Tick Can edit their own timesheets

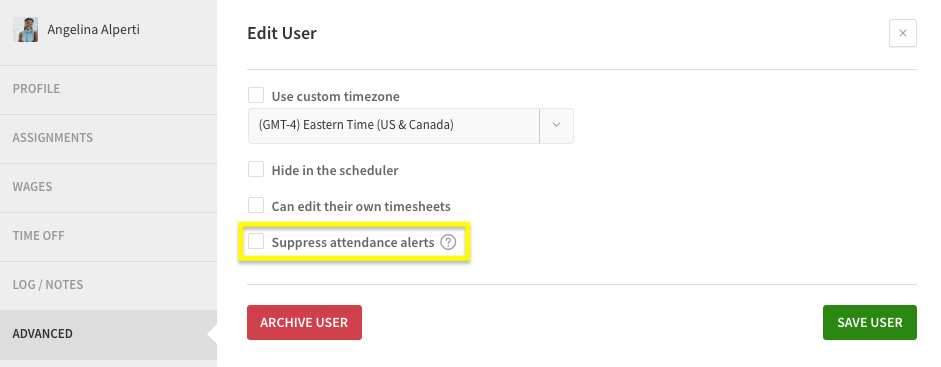(x=256, y=205)
